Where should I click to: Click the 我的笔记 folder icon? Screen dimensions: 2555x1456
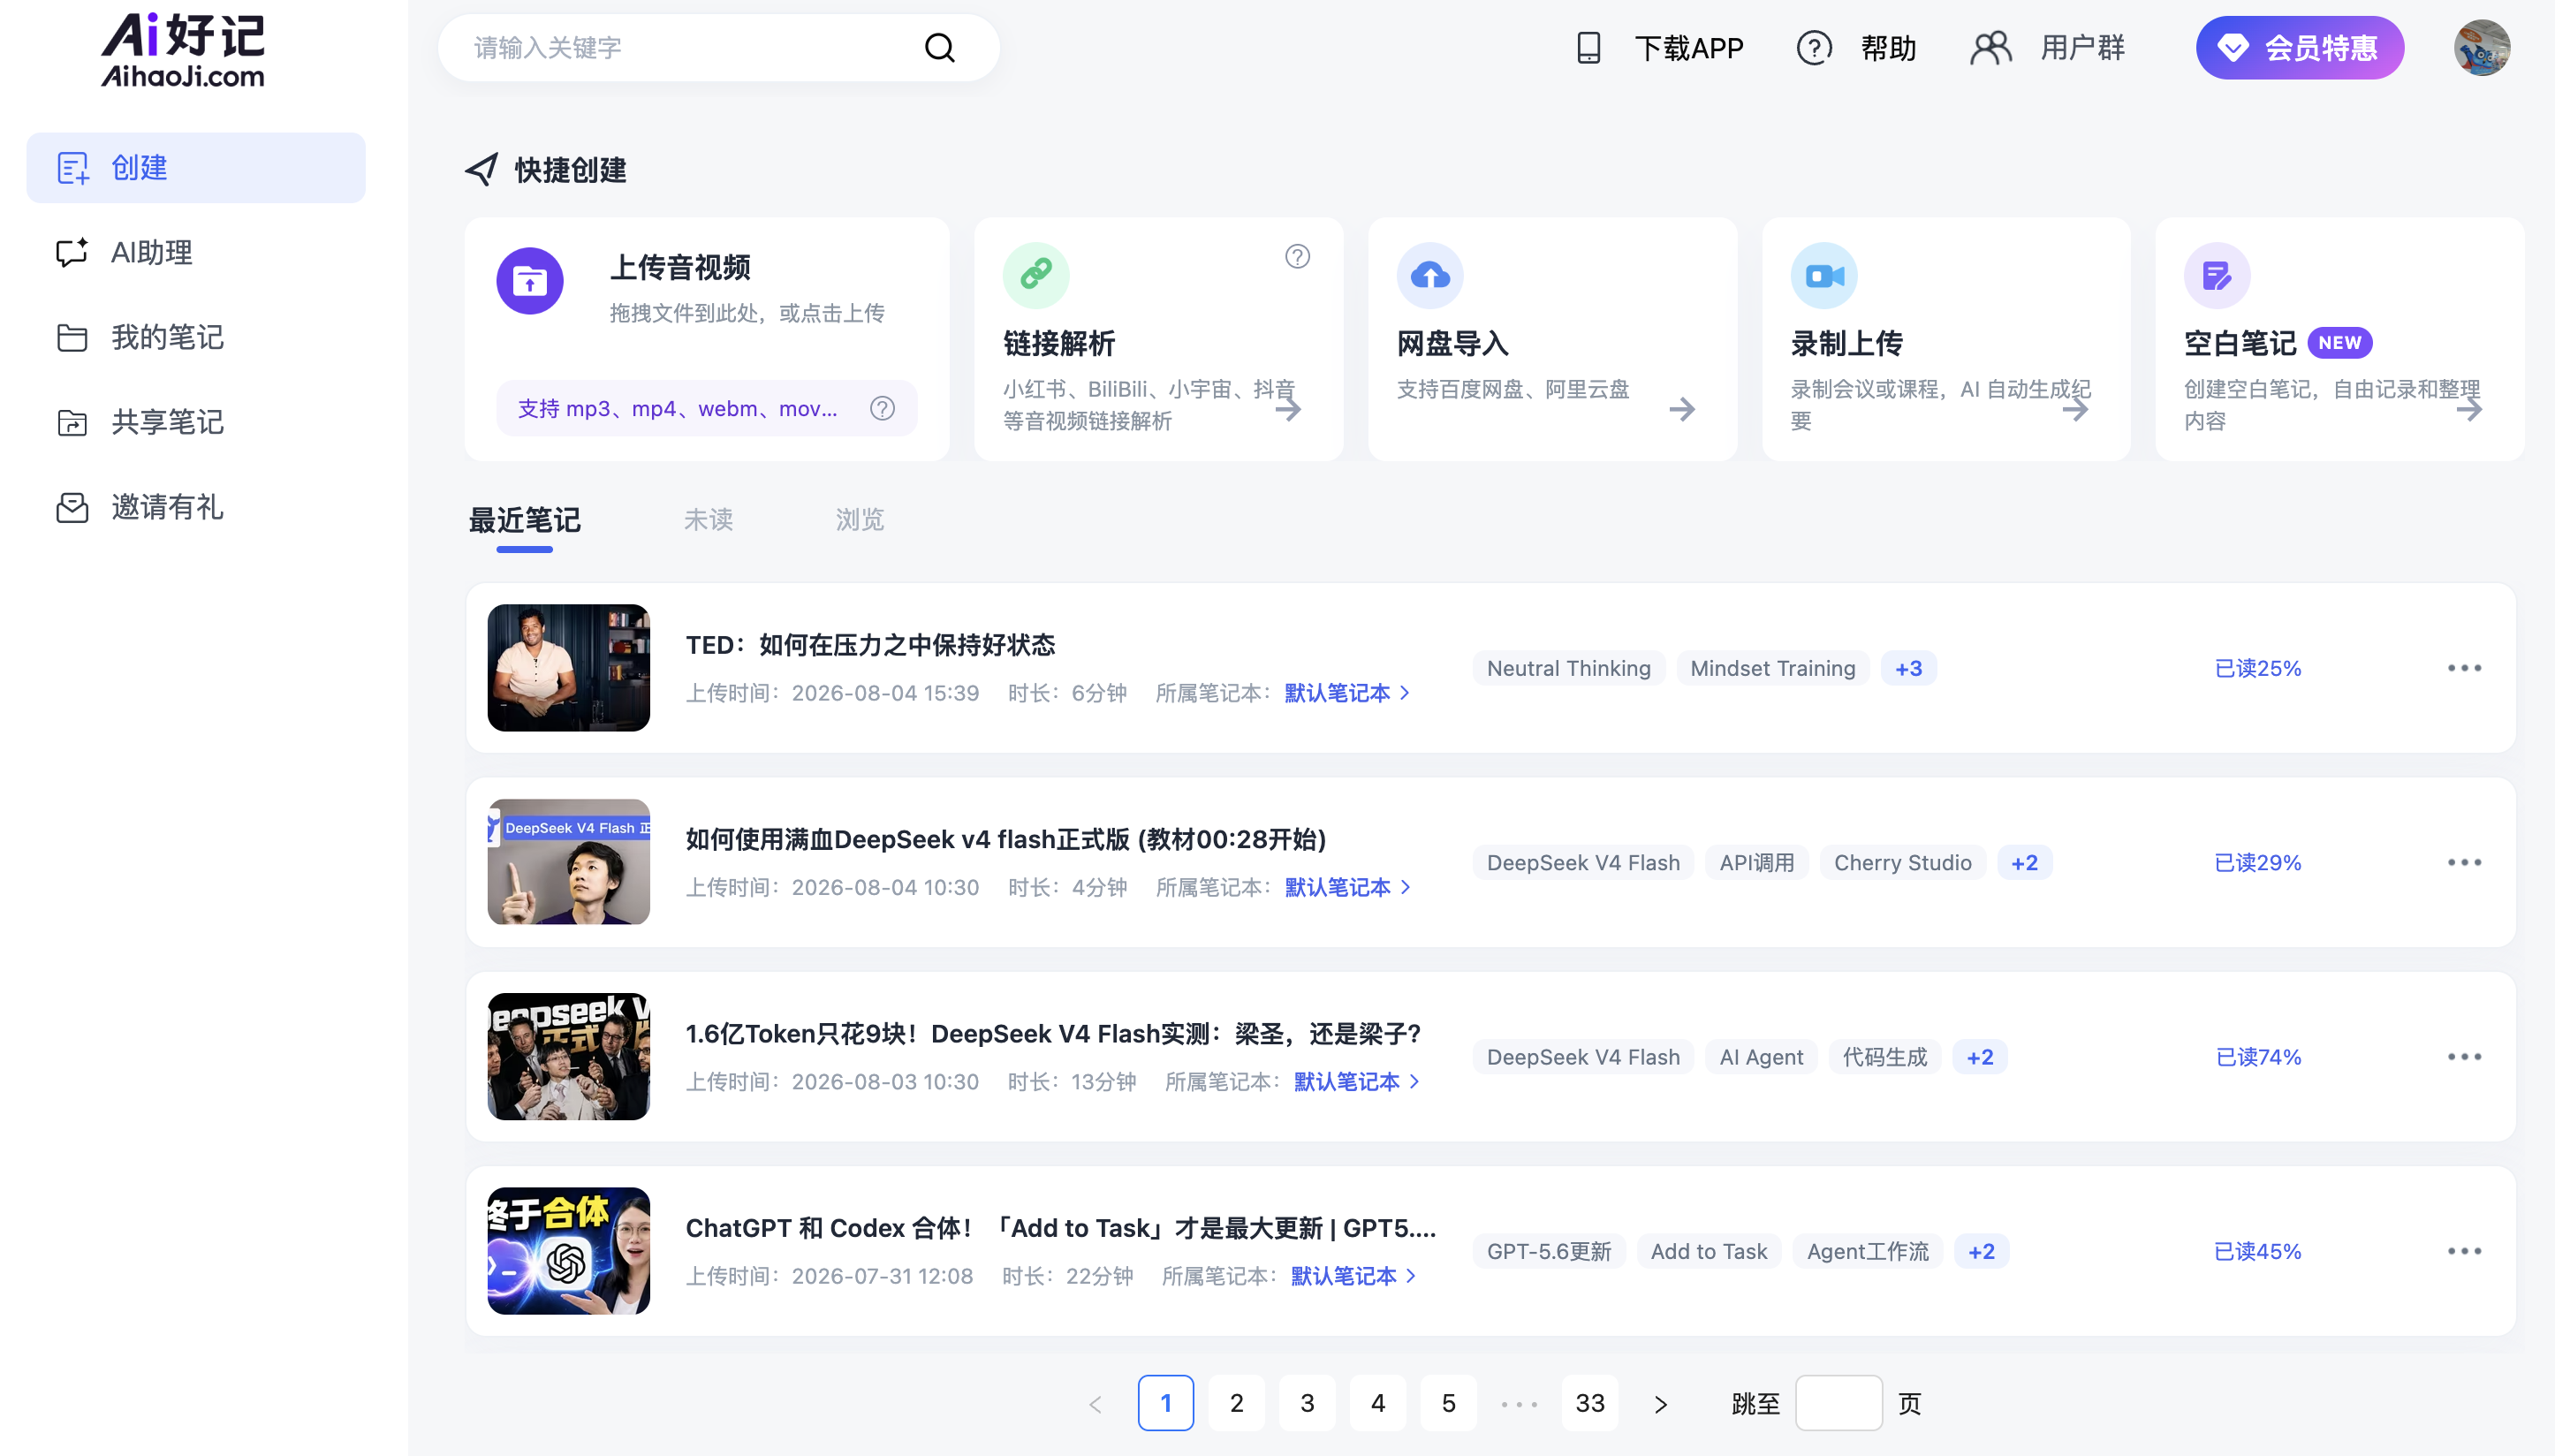pos(72,338)
